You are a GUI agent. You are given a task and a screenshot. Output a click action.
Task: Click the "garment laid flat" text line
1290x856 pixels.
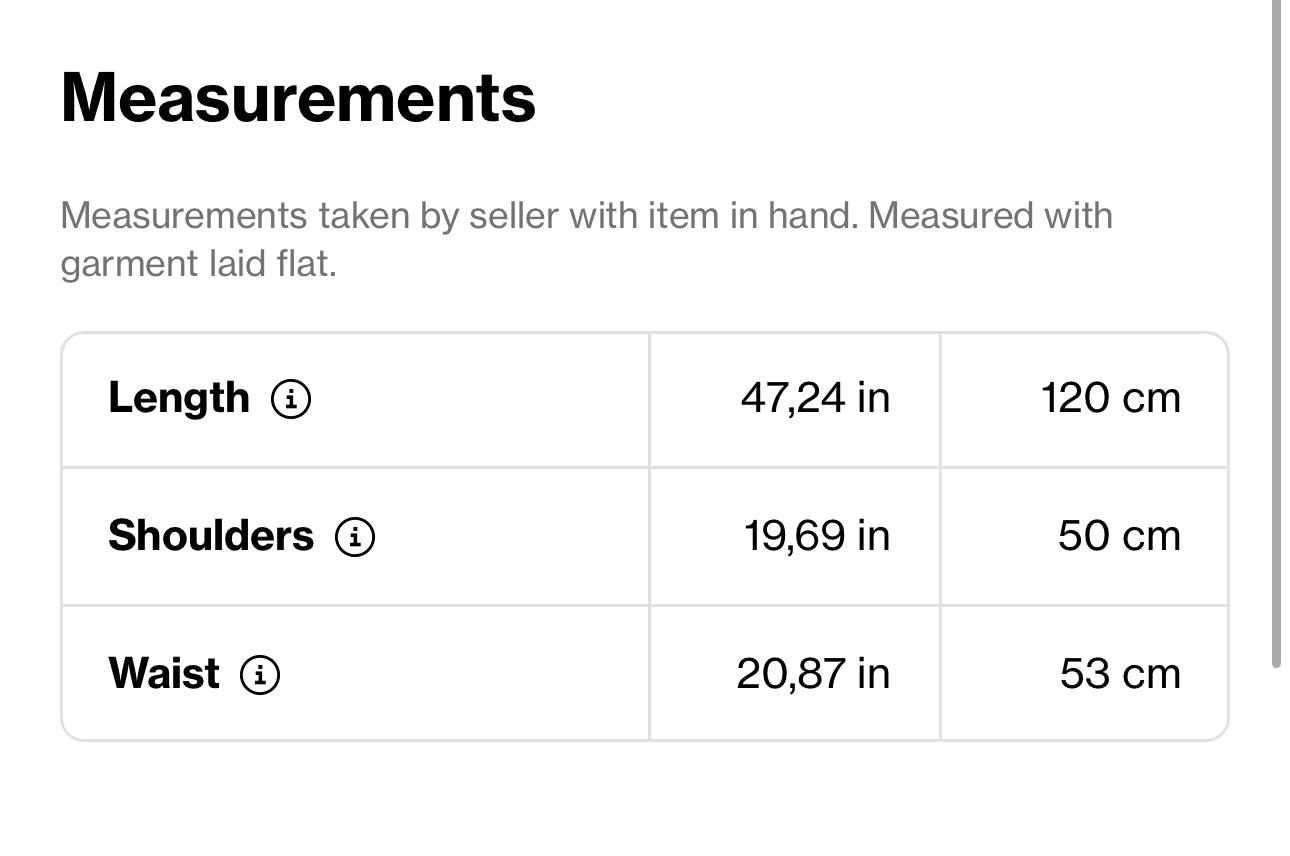pos(198,264)
